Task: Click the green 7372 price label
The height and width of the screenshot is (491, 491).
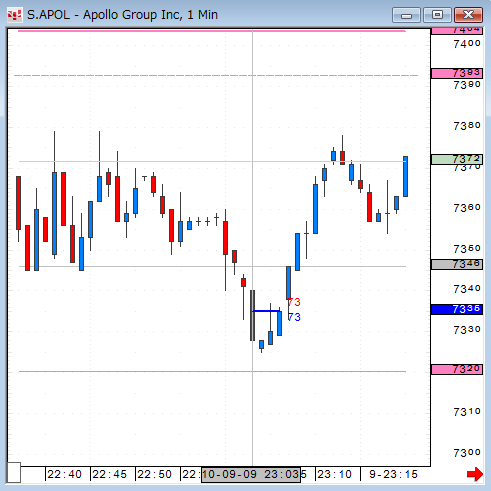Action: tap(457, 159)
